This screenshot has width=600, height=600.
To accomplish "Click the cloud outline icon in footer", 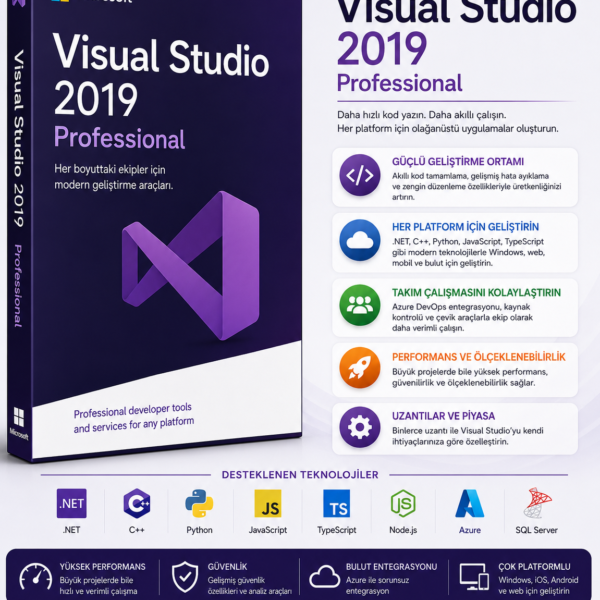I will coord(324,577).
